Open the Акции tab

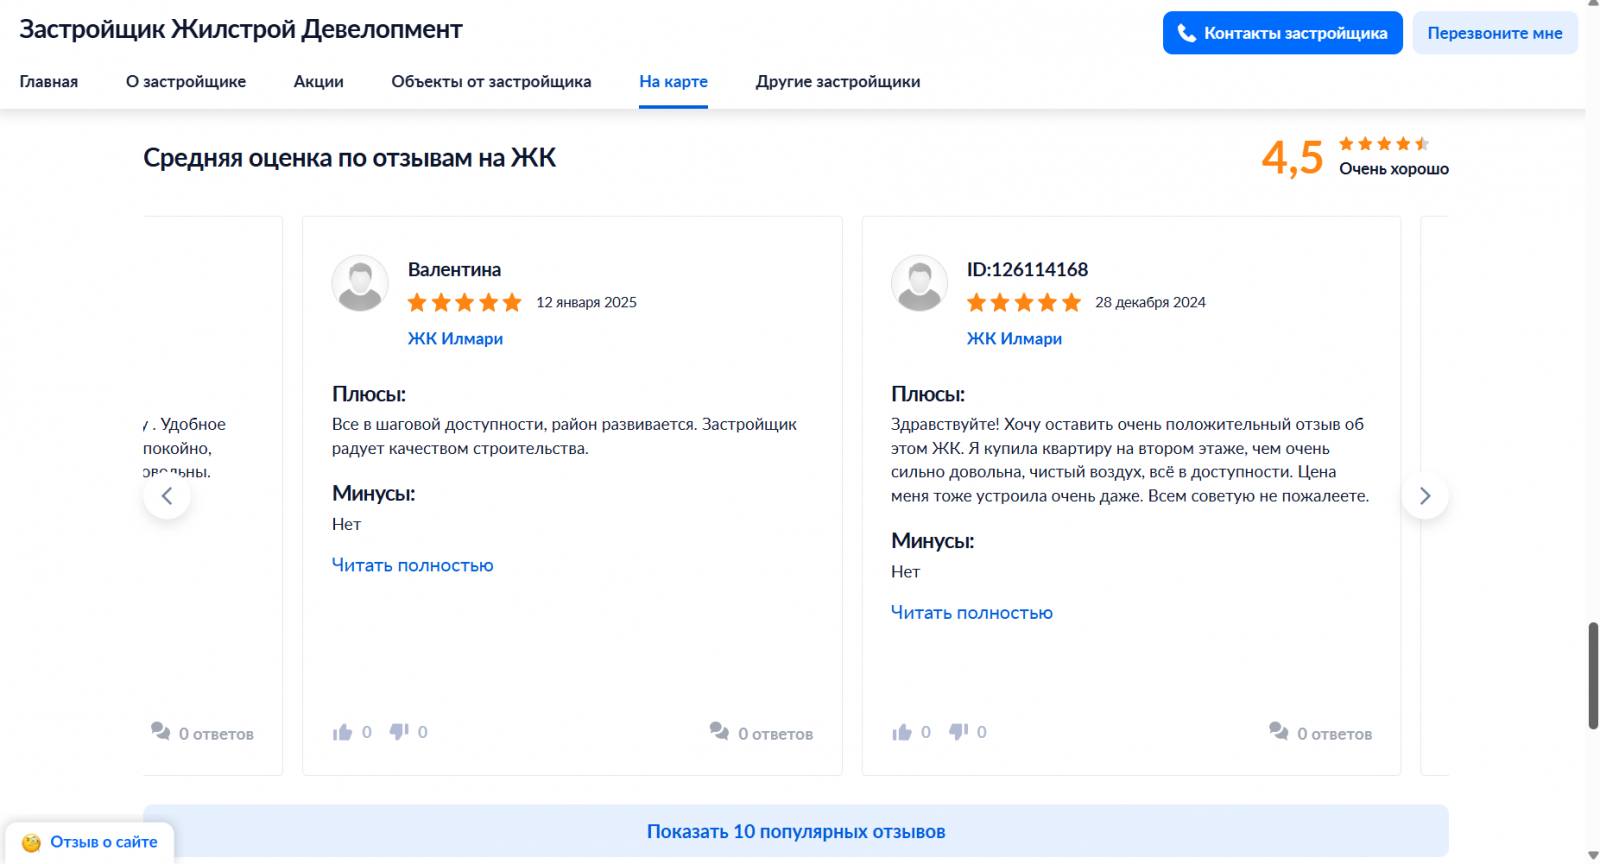click(319, 82)
